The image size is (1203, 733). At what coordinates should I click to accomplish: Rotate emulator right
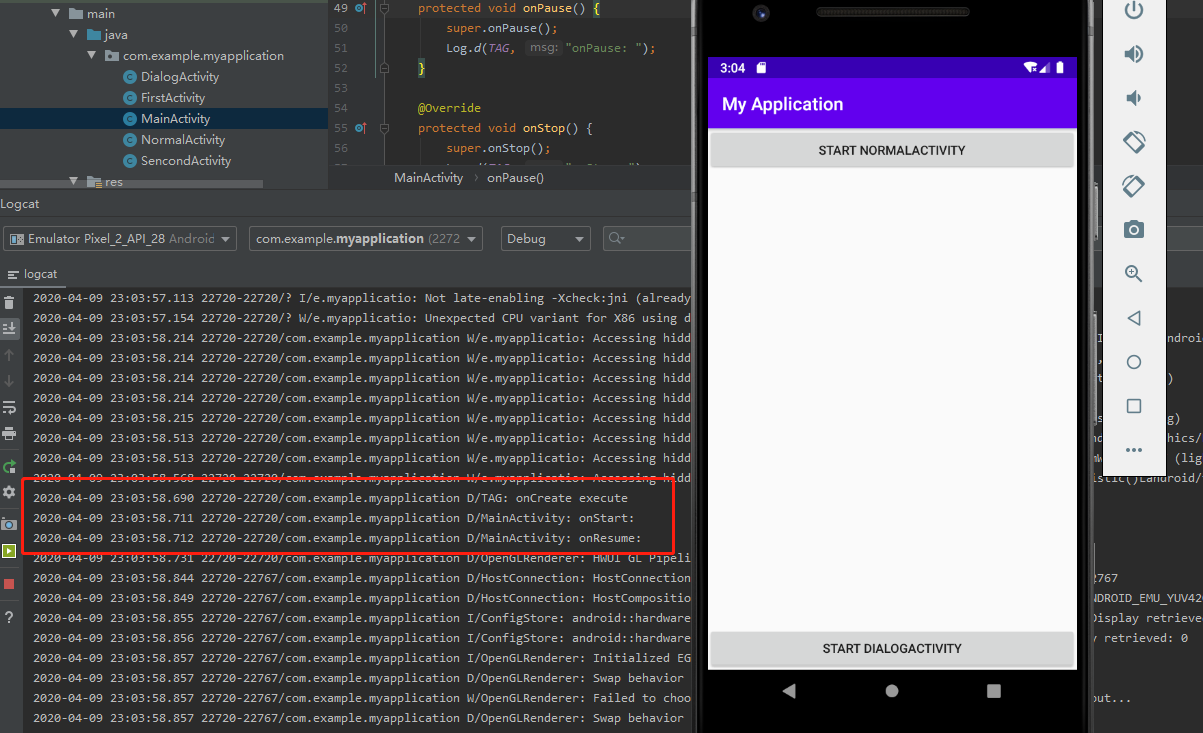click(1133, 186)
